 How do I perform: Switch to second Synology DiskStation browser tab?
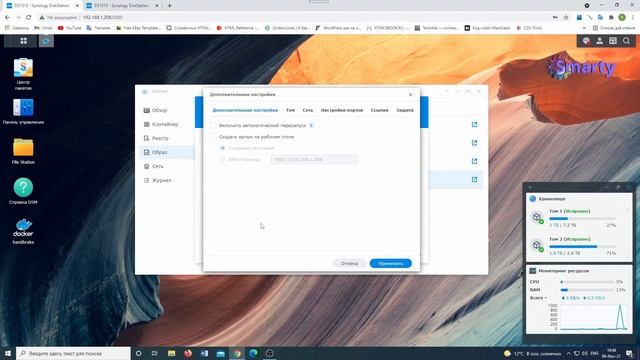click(122, 6)
